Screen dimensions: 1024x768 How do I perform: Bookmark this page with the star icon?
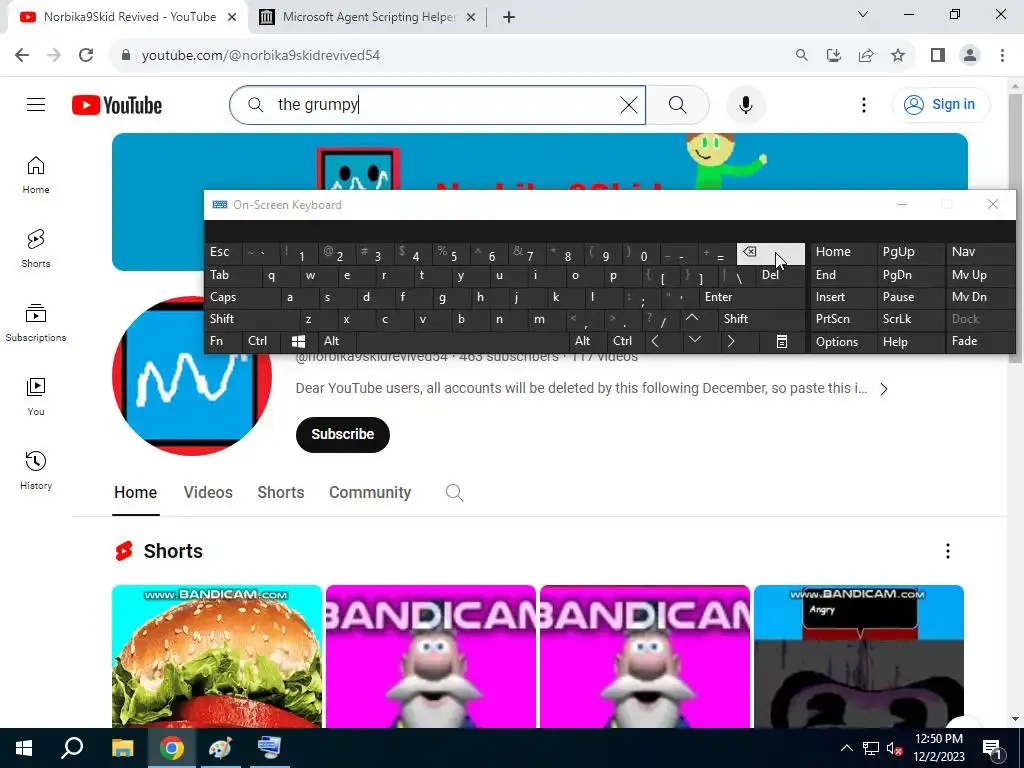pos(898,55)
